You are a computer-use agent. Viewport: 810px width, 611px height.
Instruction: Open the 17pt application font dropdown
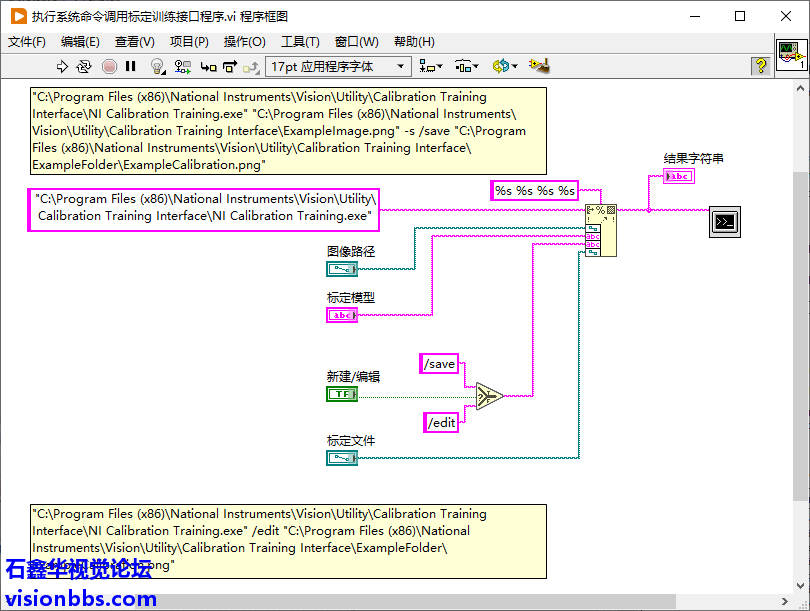[338, 67]
